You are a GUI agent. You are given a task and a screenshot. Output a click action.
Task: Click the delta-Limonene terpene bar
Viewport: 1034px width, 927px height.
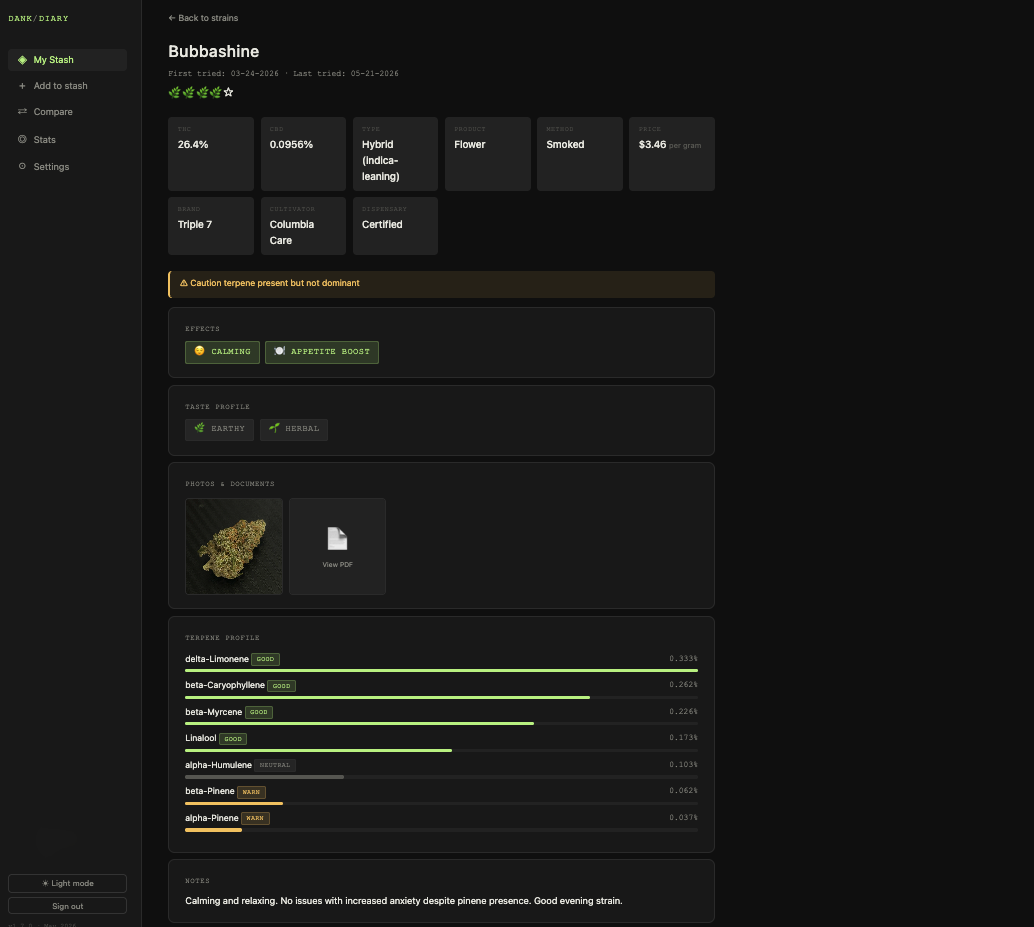pos(441,671)
